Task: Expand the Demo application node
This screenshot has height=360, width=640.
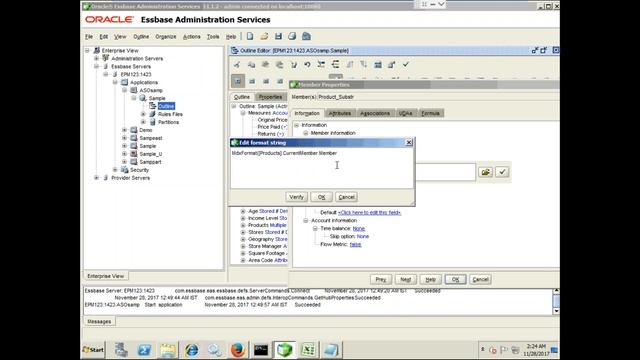Action: coord(124,130)
